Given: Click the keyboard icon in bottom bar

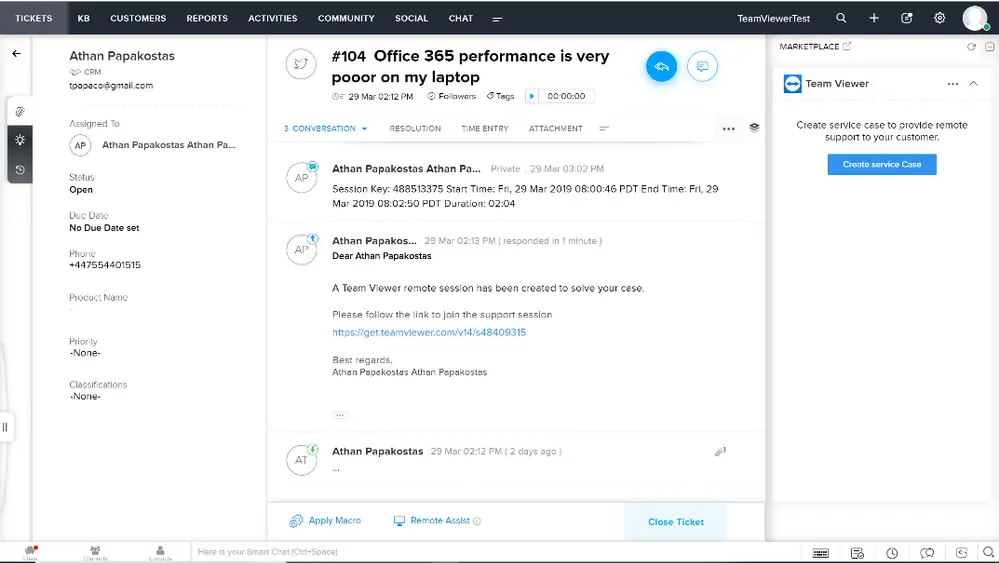Looking at the screenshot, I should [821, 553].
